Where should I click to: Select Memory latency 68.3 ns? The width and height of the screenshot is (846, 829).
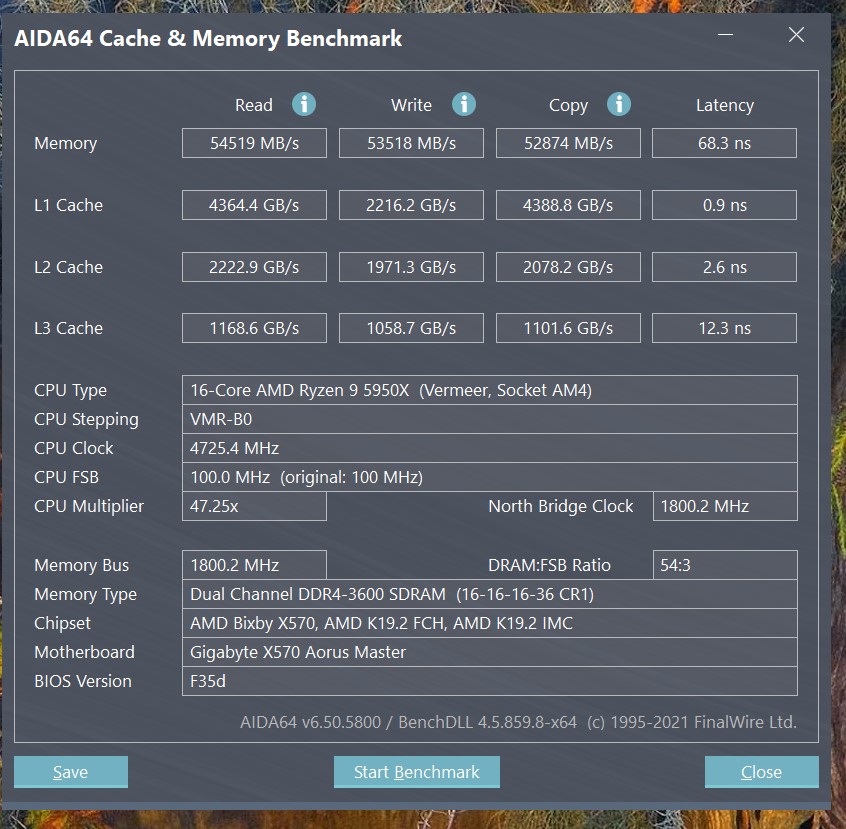(724, 143)
